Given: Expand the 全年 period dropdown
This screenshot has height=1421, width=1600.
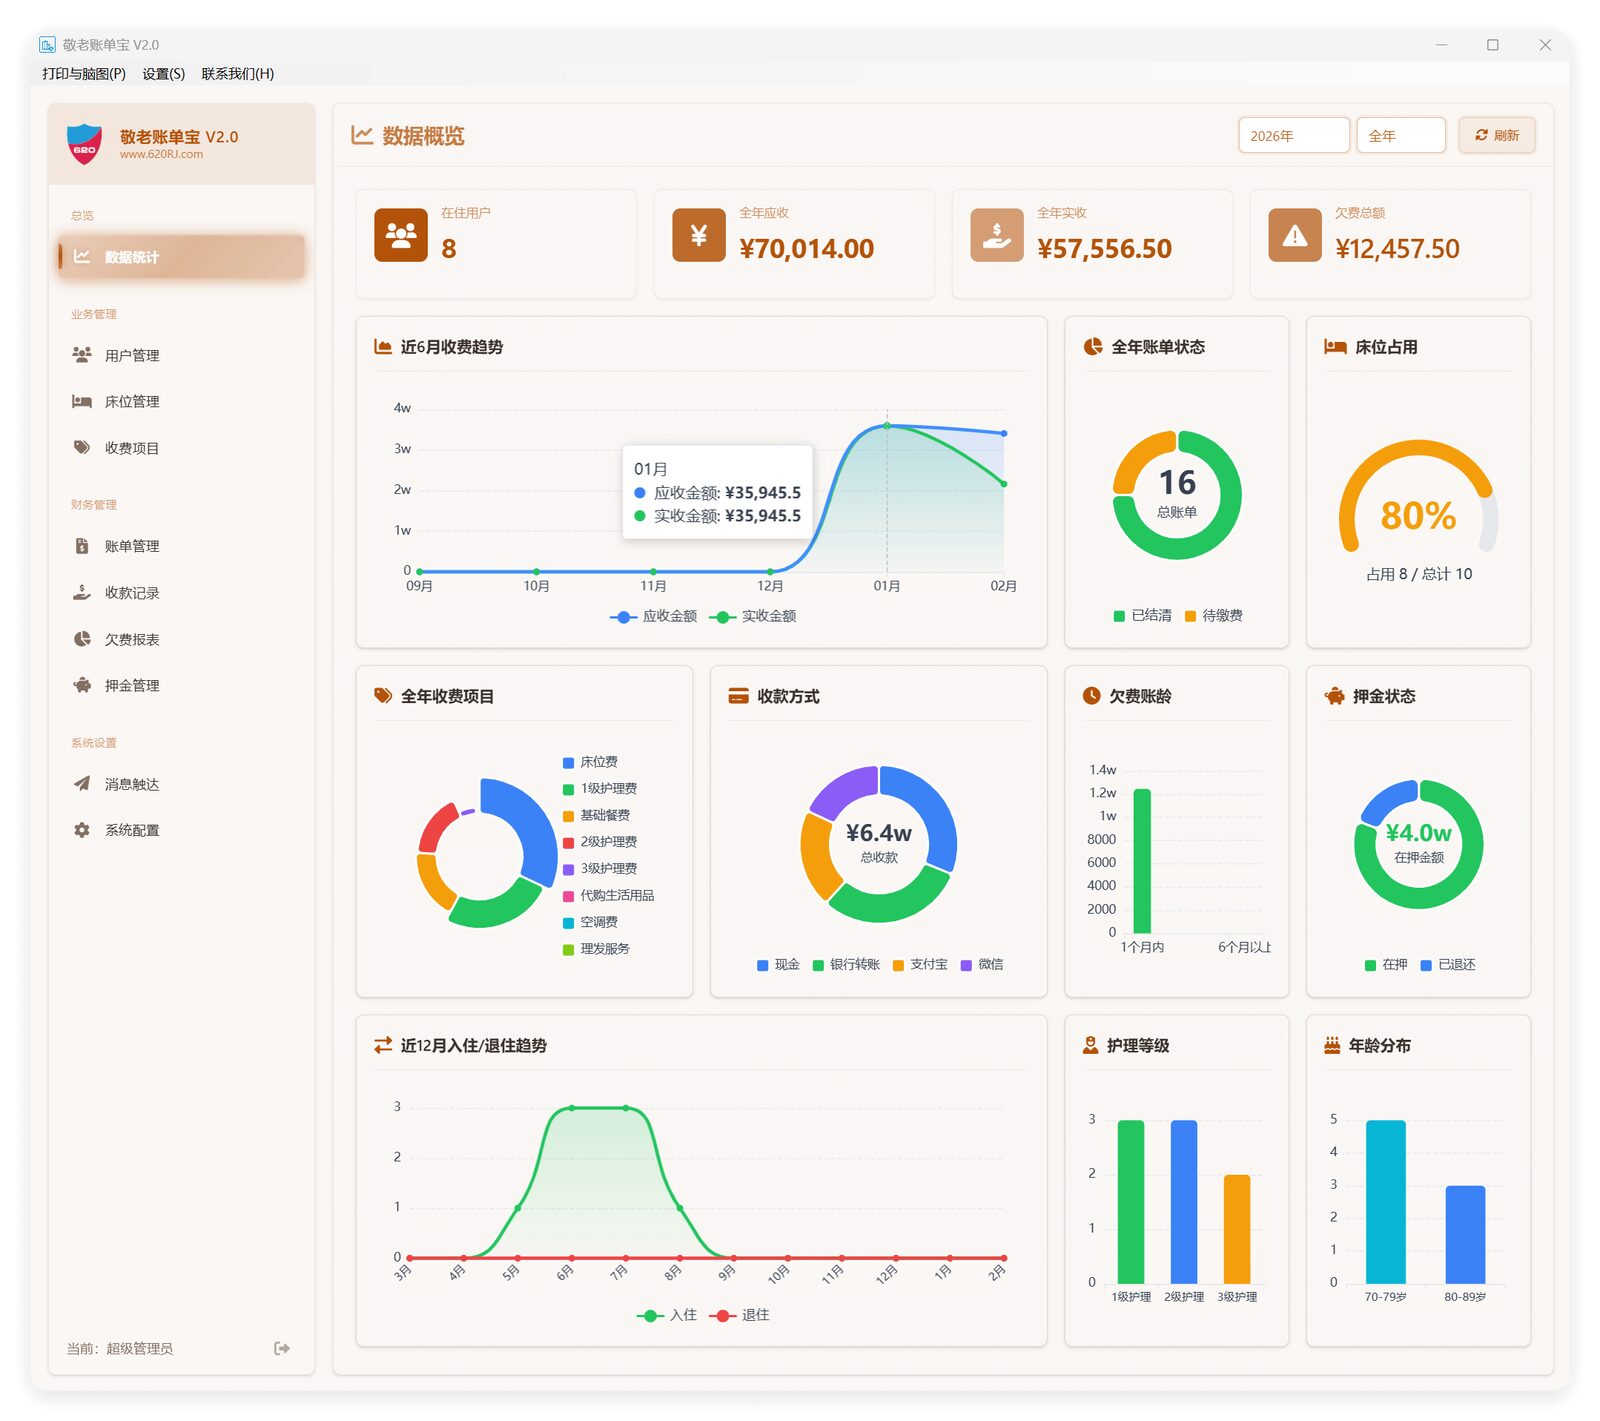Looking at the screenshot, I should 1400,135.
